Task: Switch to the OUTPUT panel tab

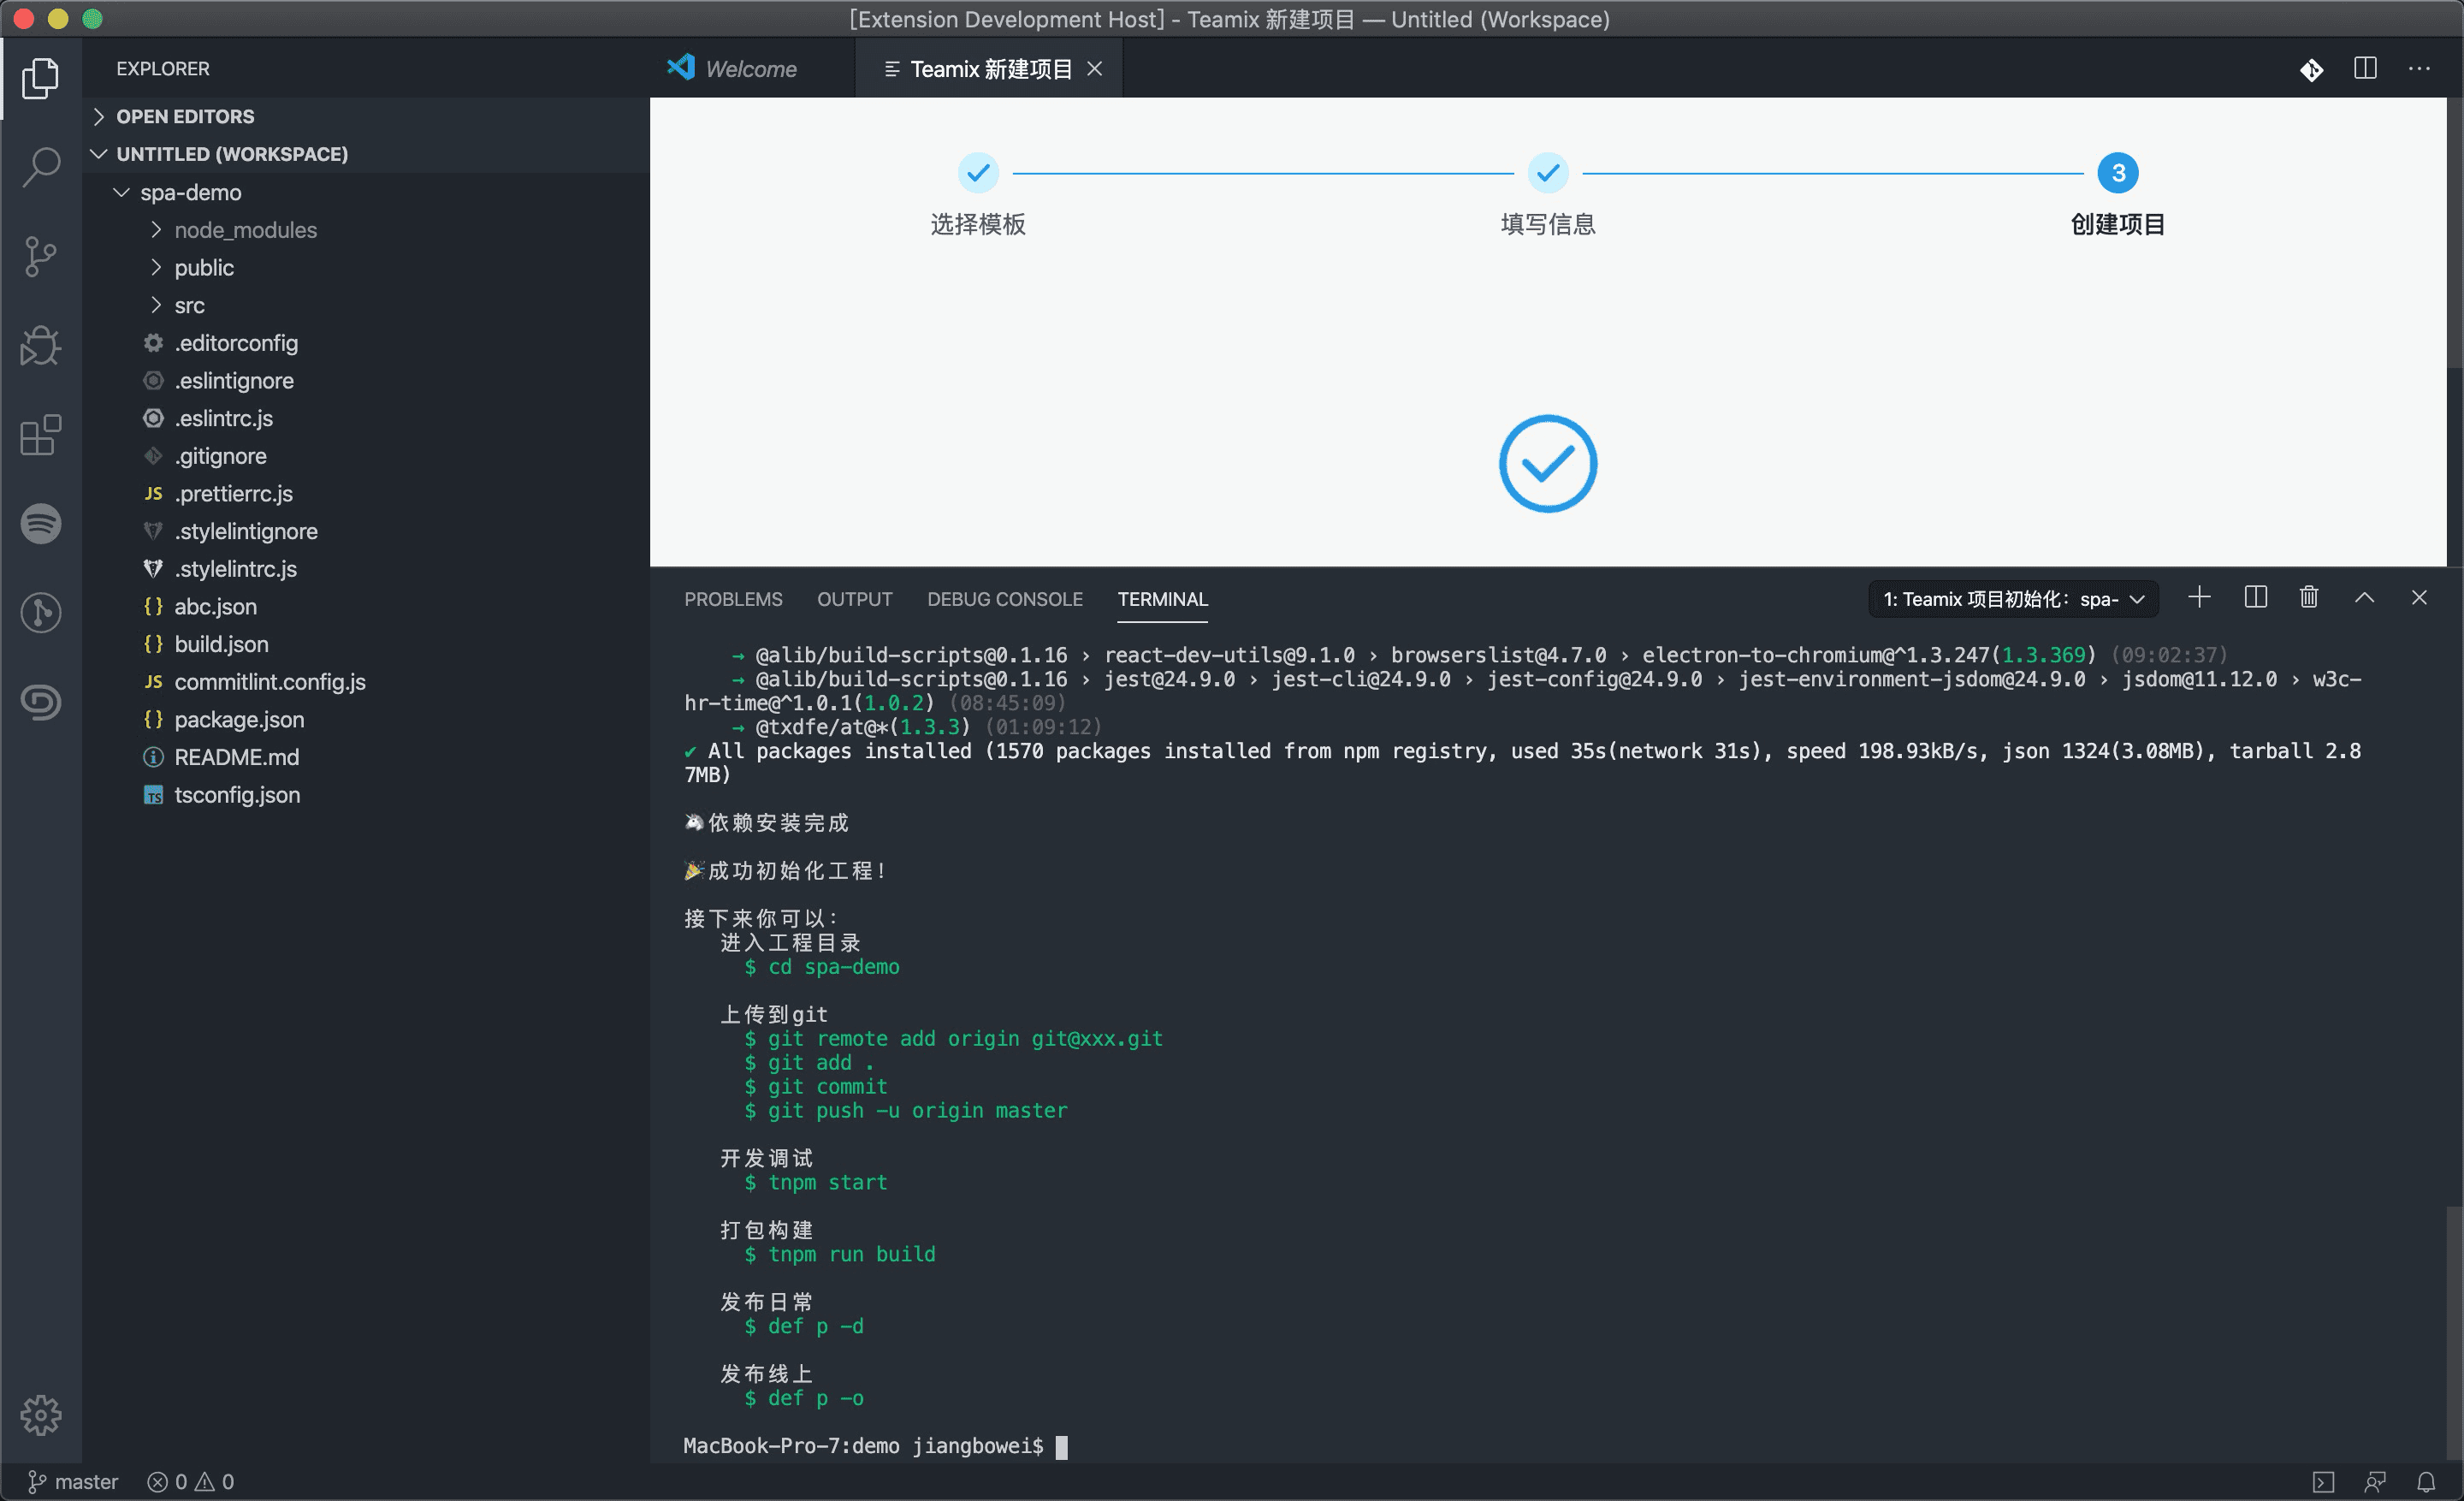Action: [x=854, y=599]
